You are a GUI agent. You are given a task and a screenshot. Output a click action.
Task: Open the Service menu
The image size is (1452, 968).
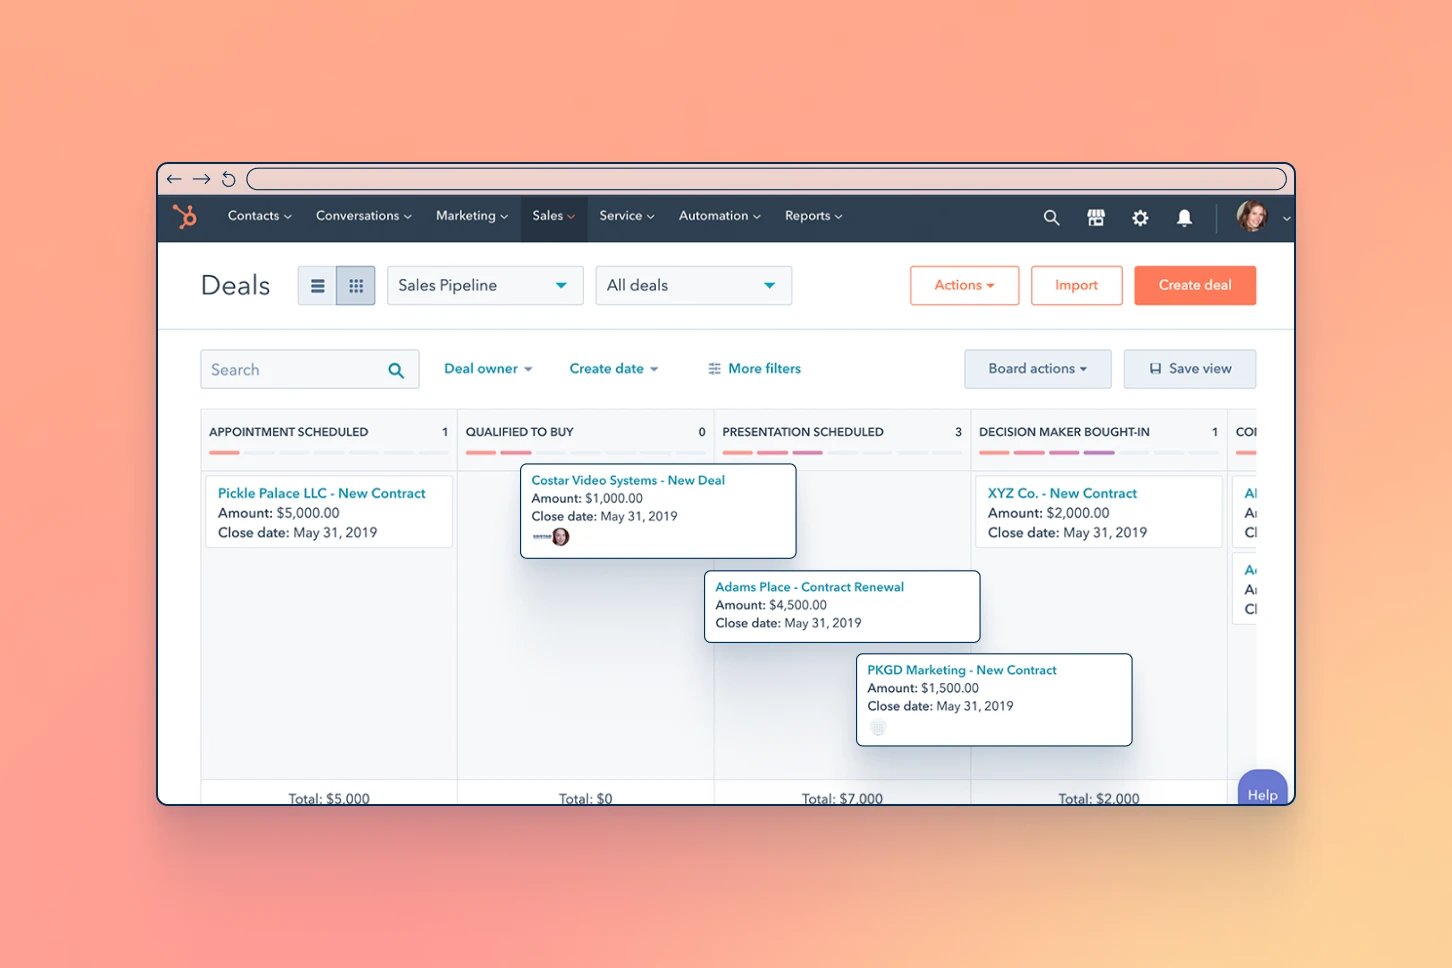point(627,216)
